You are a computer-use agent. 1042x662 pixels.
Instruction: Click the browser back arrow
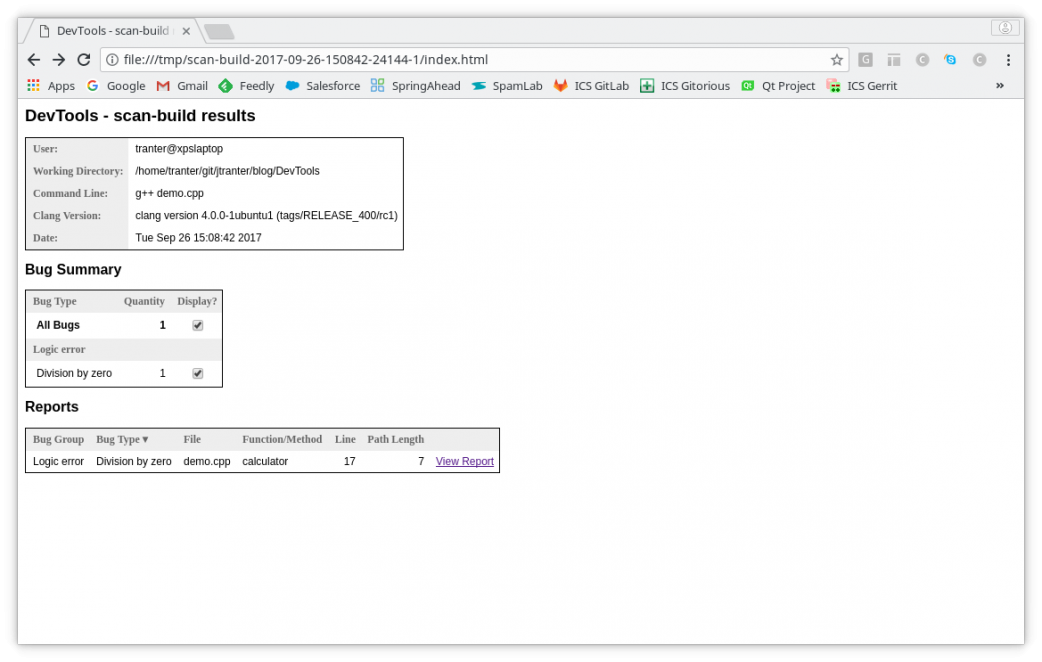click(34, 60)
